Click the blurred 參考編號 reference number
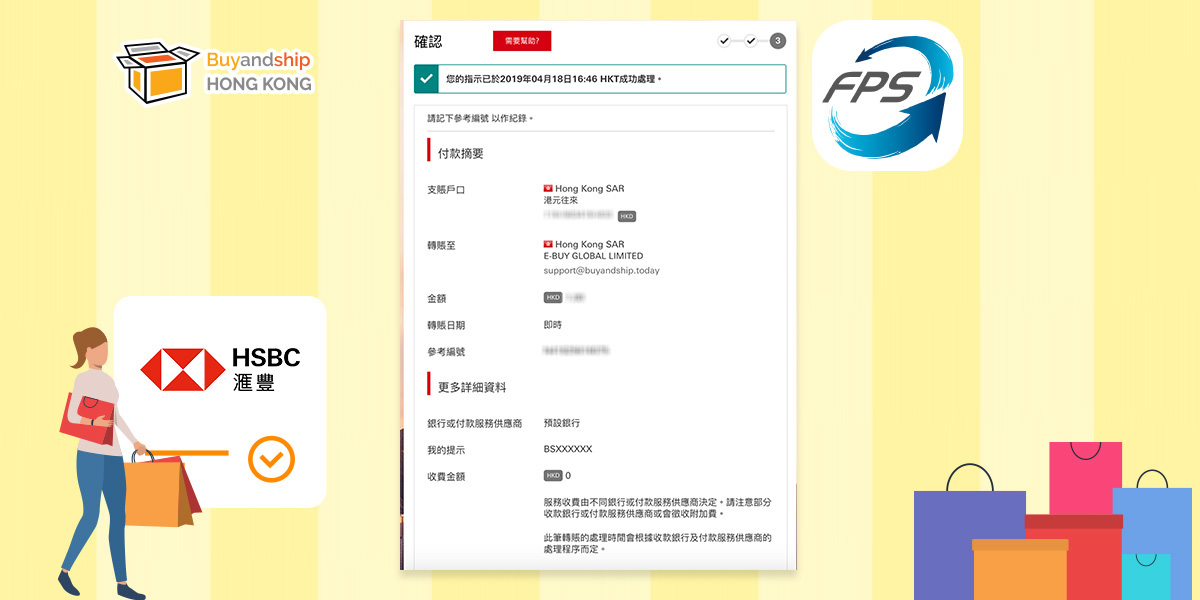This screenshot has width=1200, height=600. (x=576, y=351)
